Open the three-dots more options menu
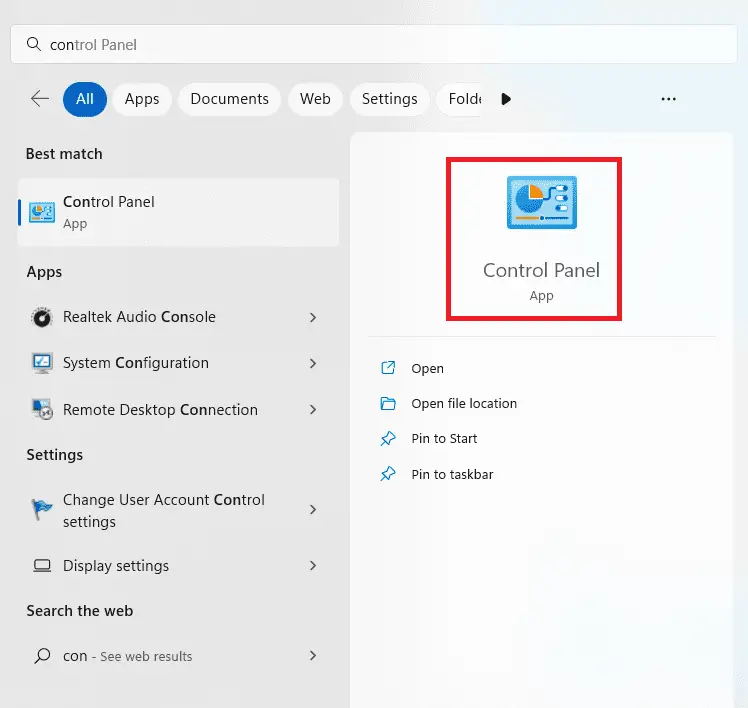 click(x=668, y=99)
